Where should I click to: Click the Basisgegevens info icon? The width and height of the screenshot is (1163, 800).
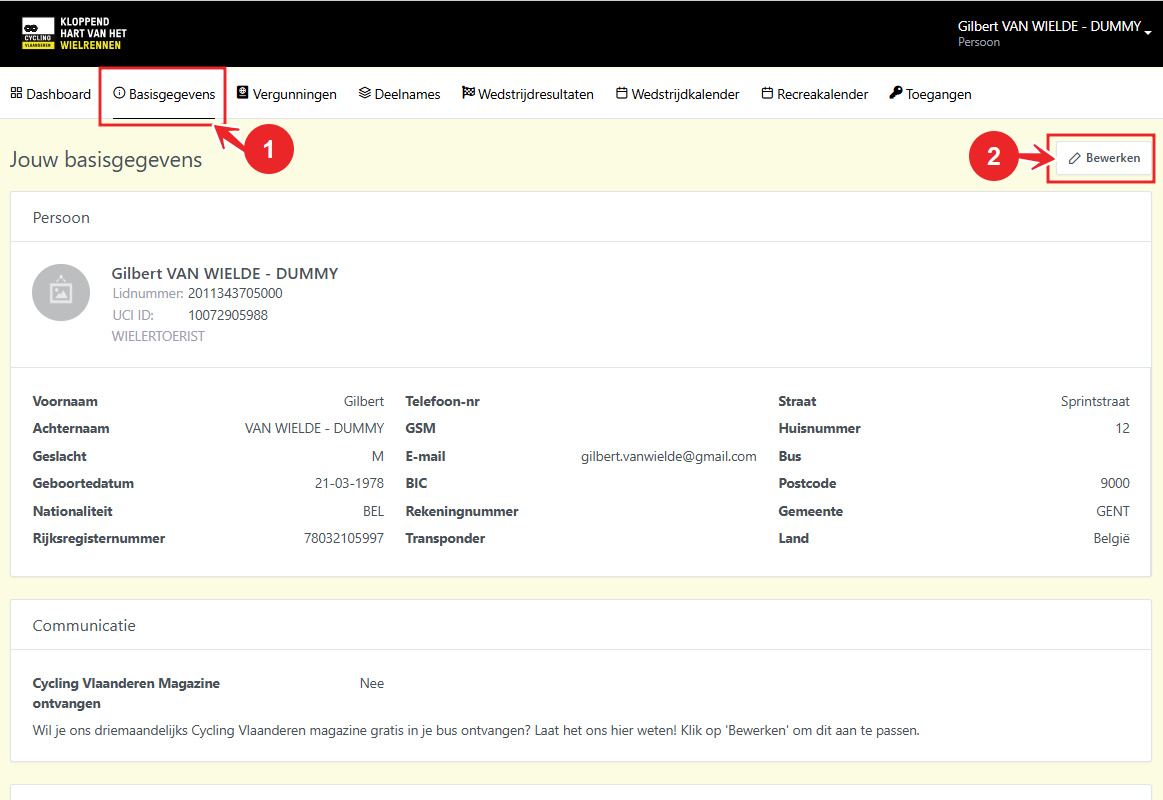119,93
